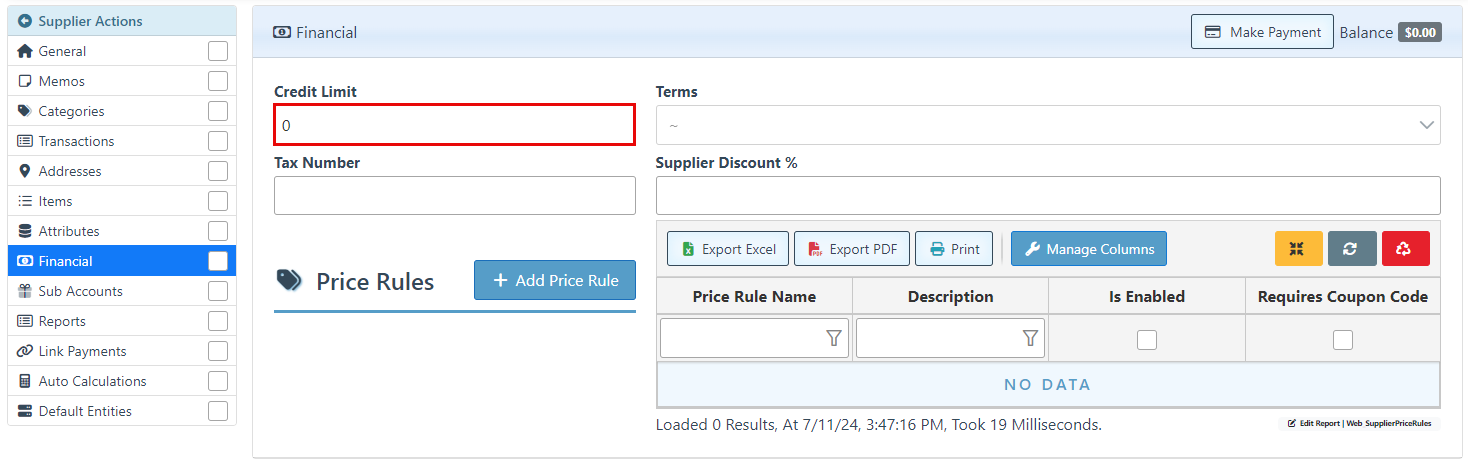Click the gray refresh icon button
The width and height of the screenshot is (1468, 468).
[x=1352, y=249]
